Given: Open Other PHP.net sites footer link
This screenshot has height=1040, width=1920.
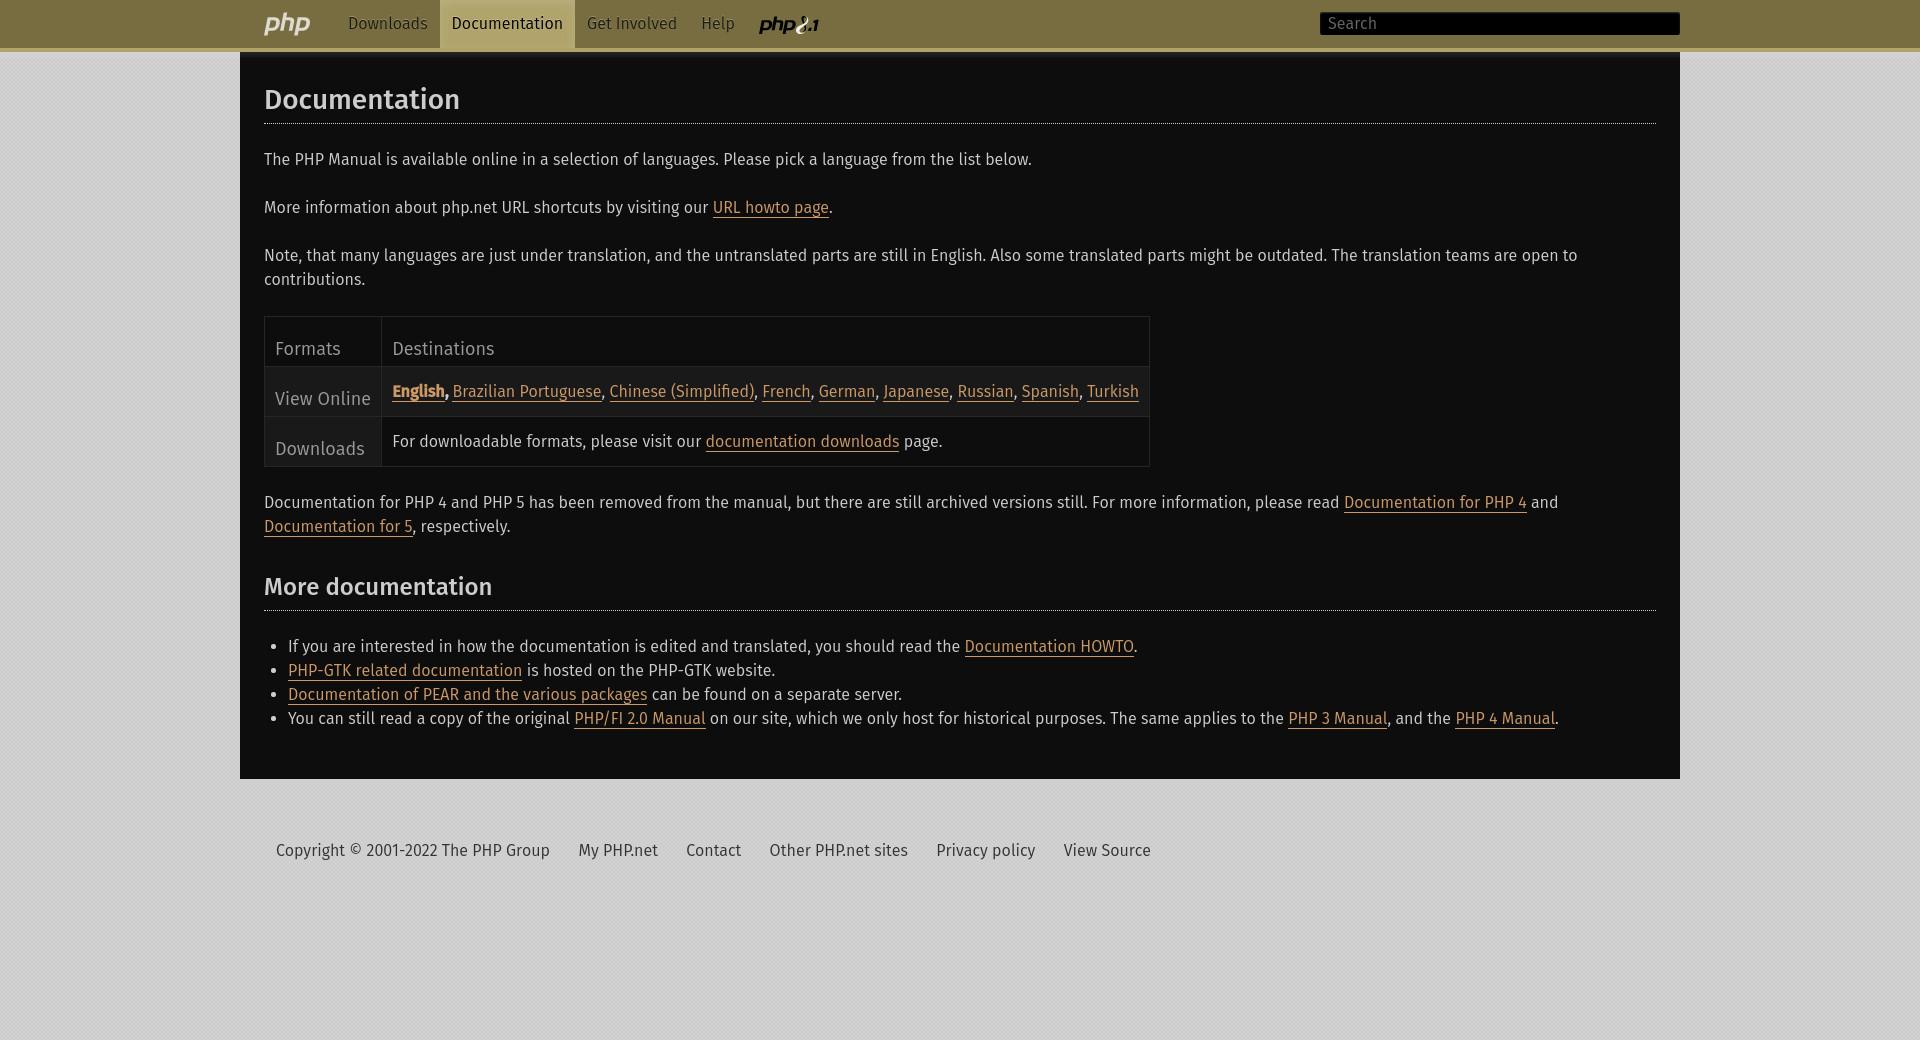Looking at the screenshot, I should click(x=838, y=851).
